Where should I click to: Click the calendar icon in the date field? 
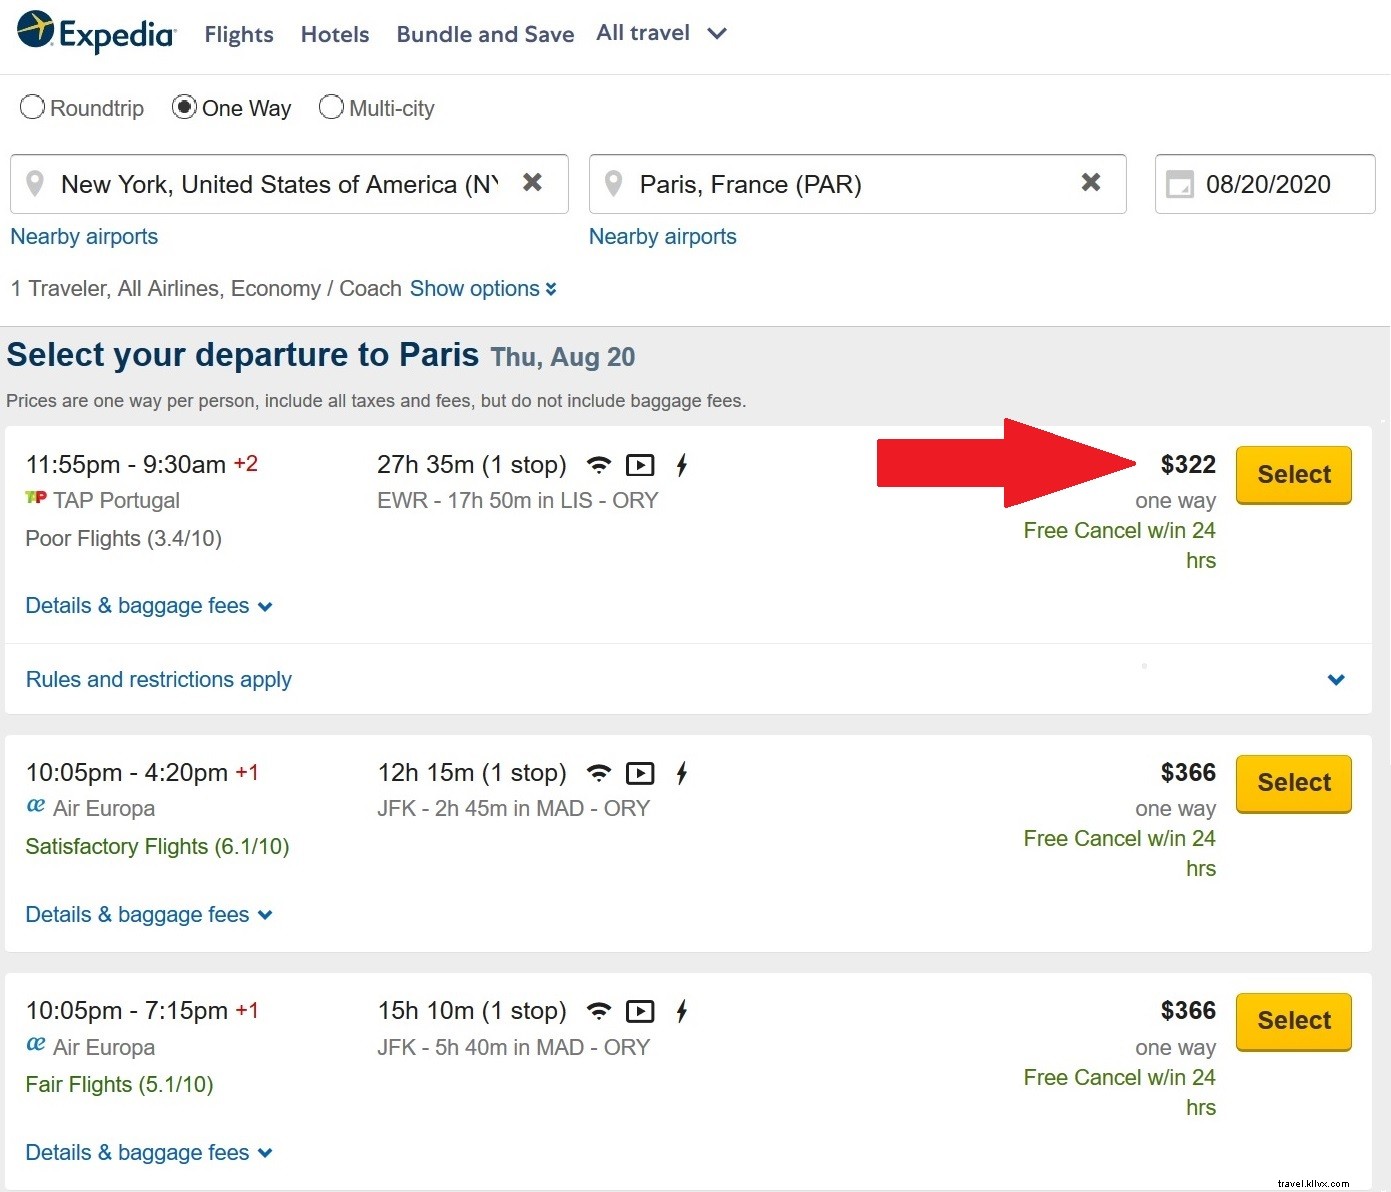coord(1181,184)
